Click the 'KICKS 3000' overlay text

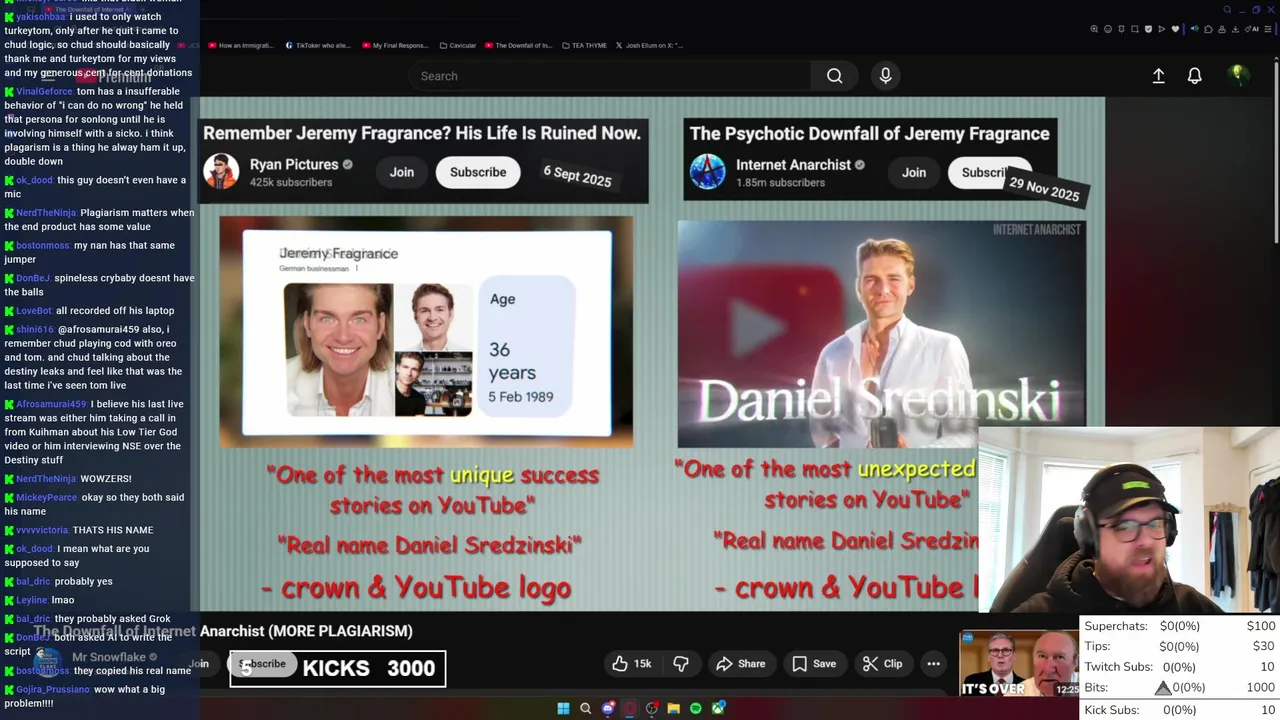(369, 668)
